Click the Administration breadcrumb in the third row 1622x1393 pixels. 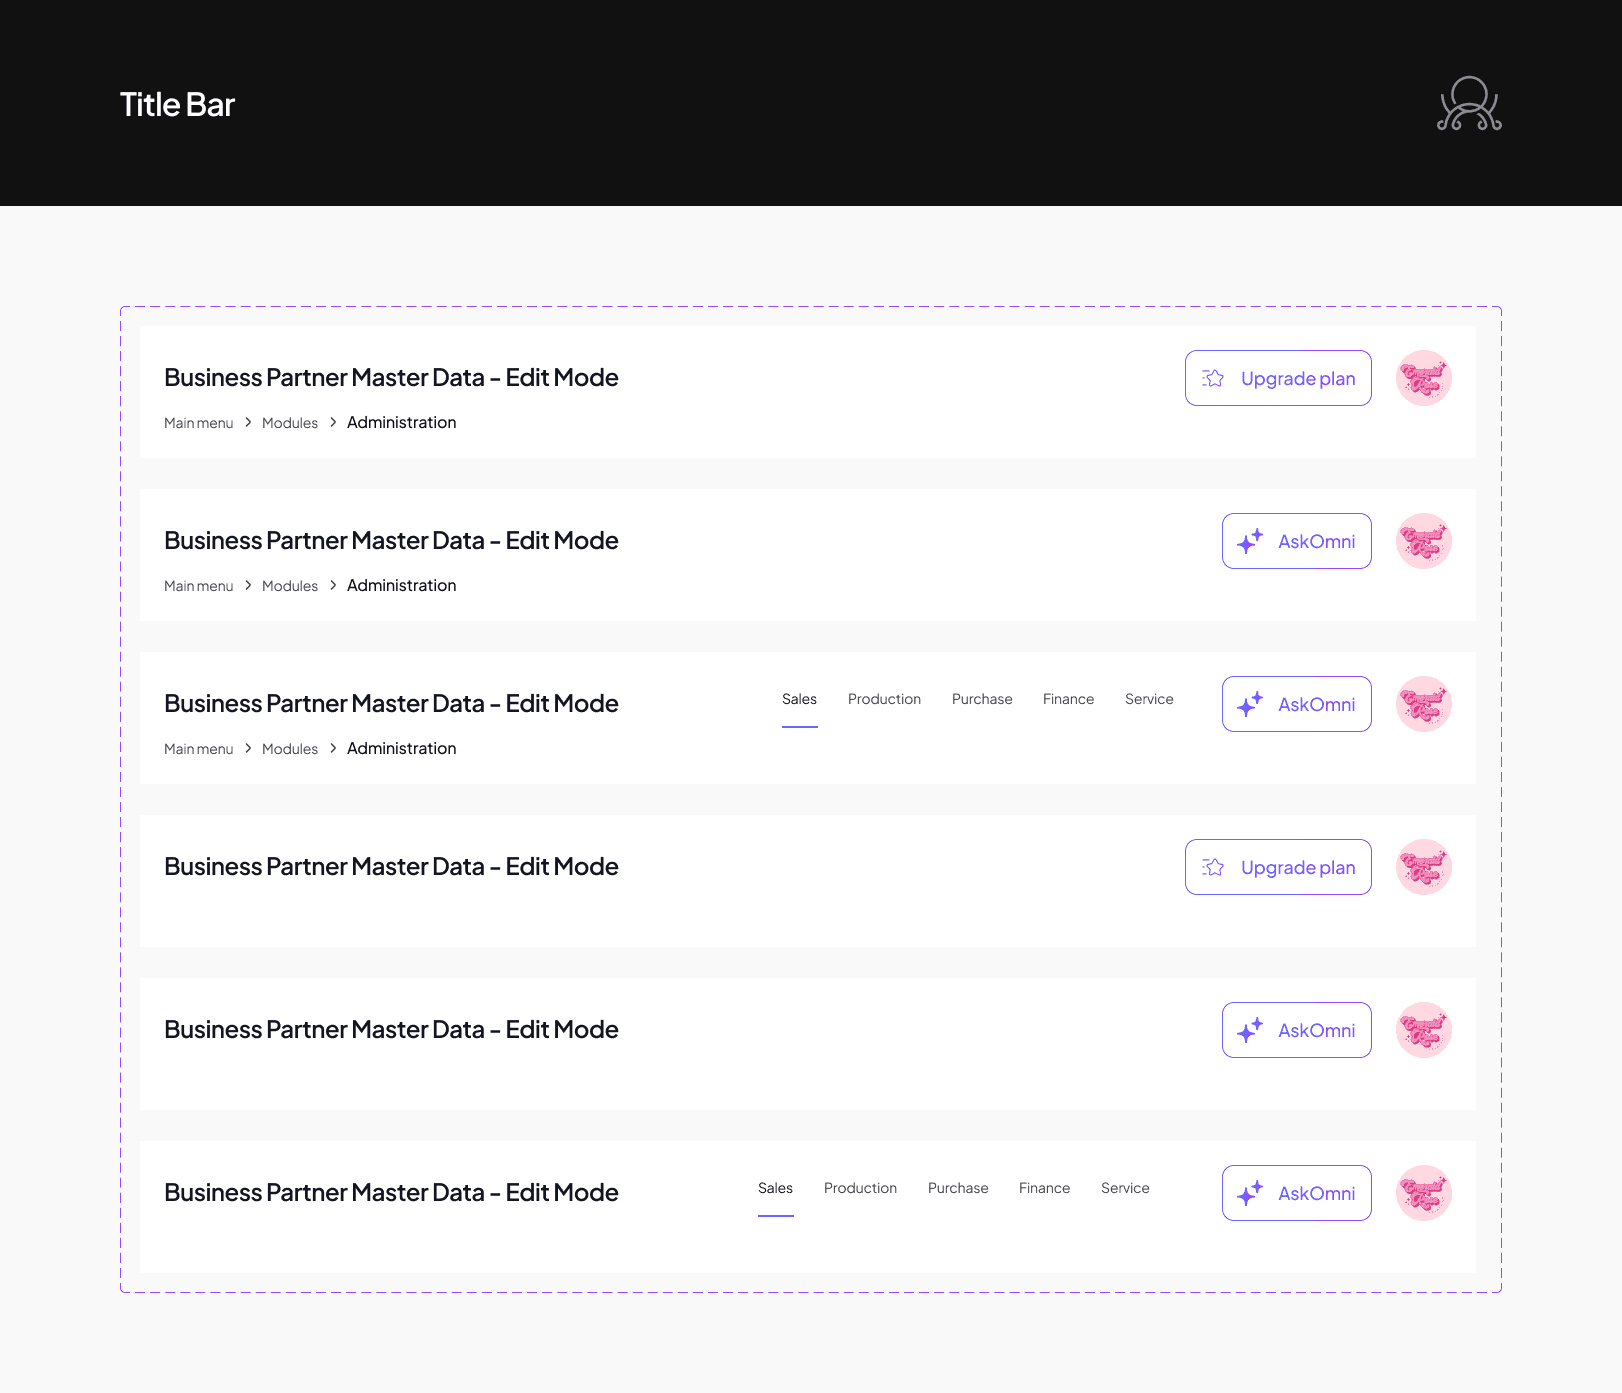[402, 748]
